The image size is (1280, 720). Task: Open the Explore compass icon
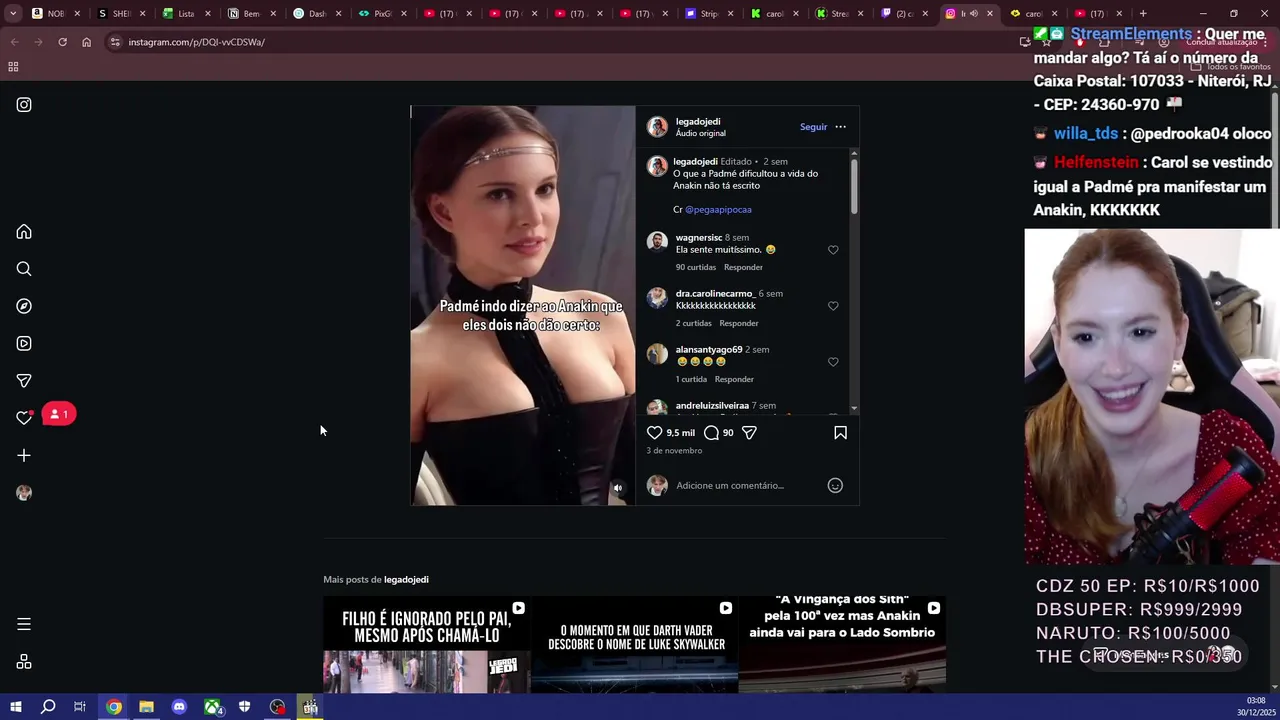24,306
